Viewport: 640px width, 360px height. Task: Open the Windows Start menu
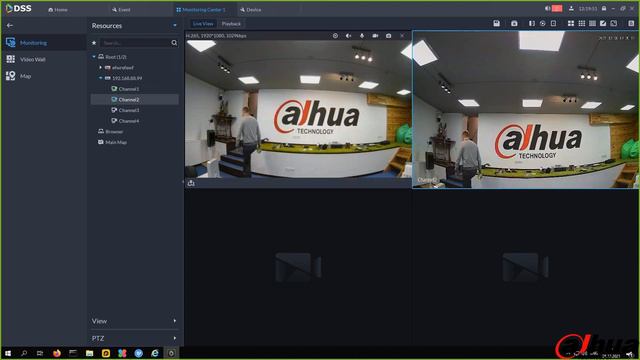(8, 353)
